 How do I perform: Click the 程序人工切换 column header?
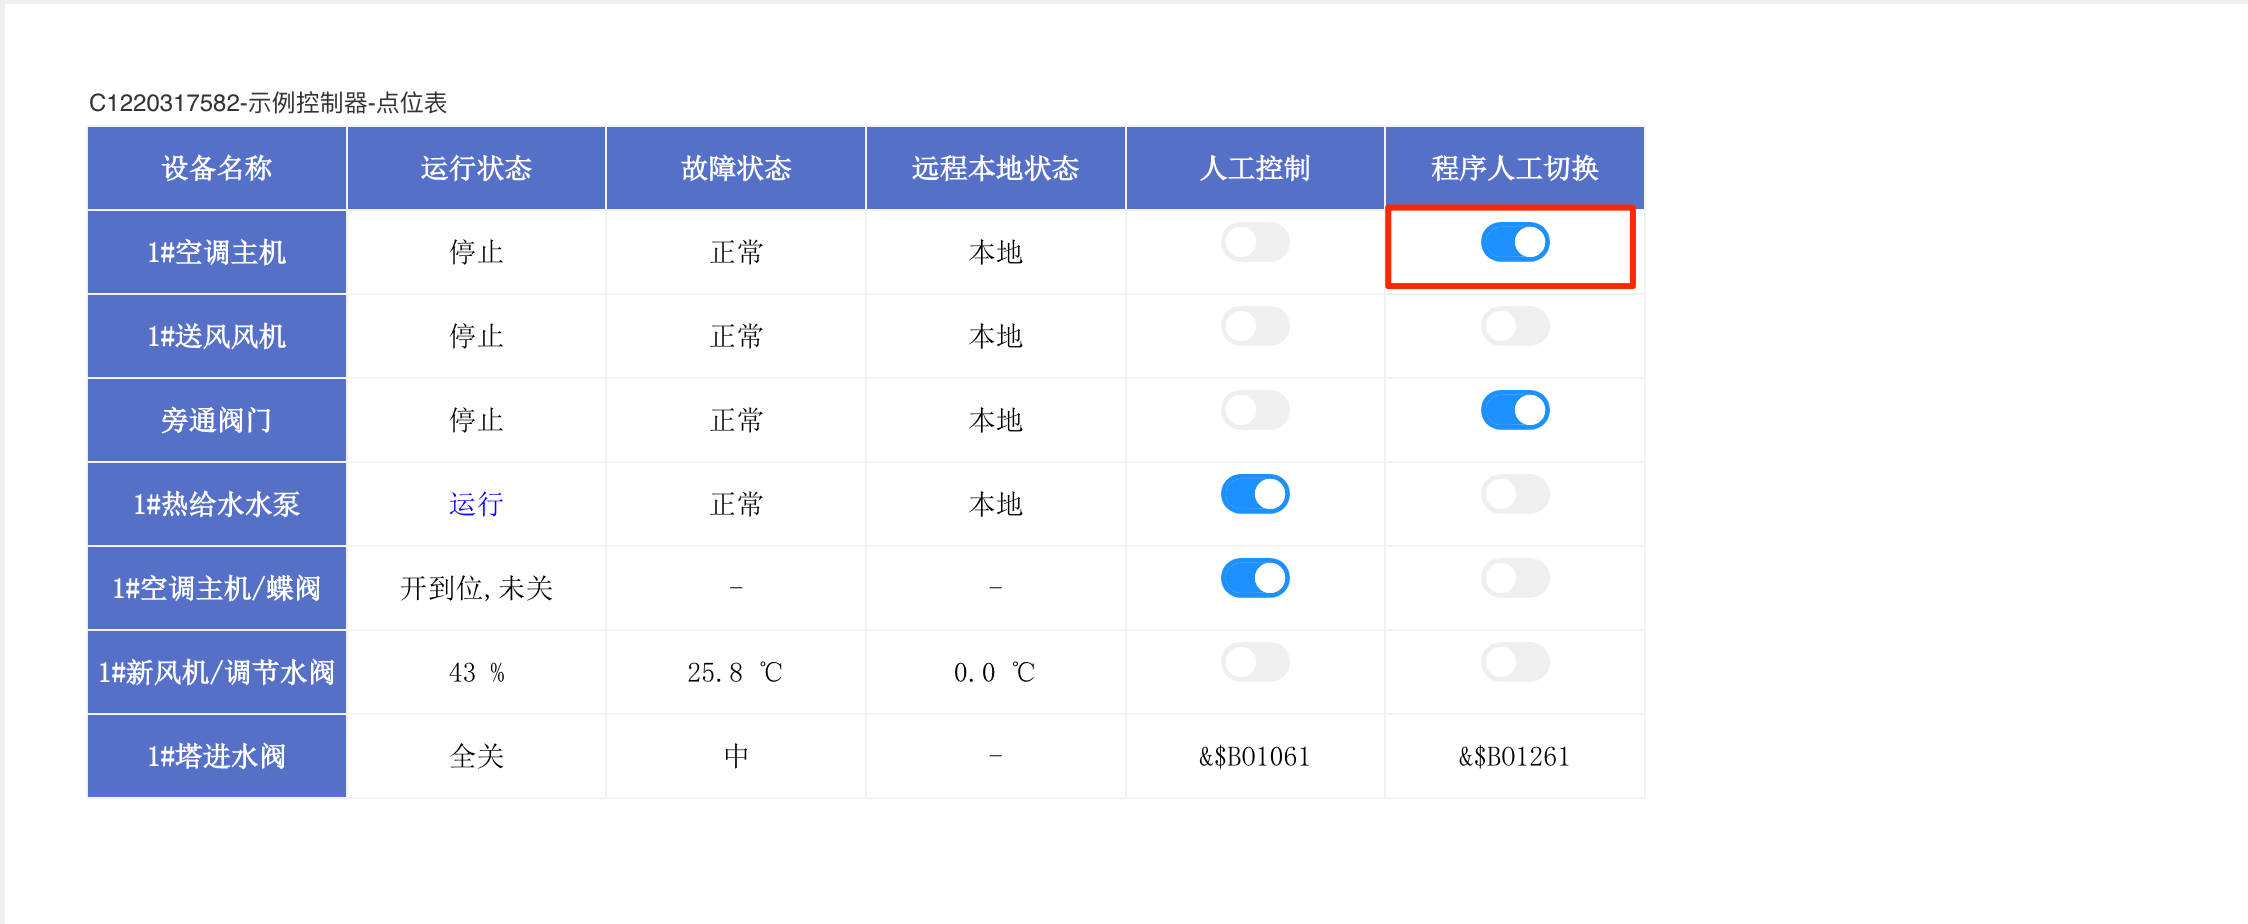pos(1514,168)
